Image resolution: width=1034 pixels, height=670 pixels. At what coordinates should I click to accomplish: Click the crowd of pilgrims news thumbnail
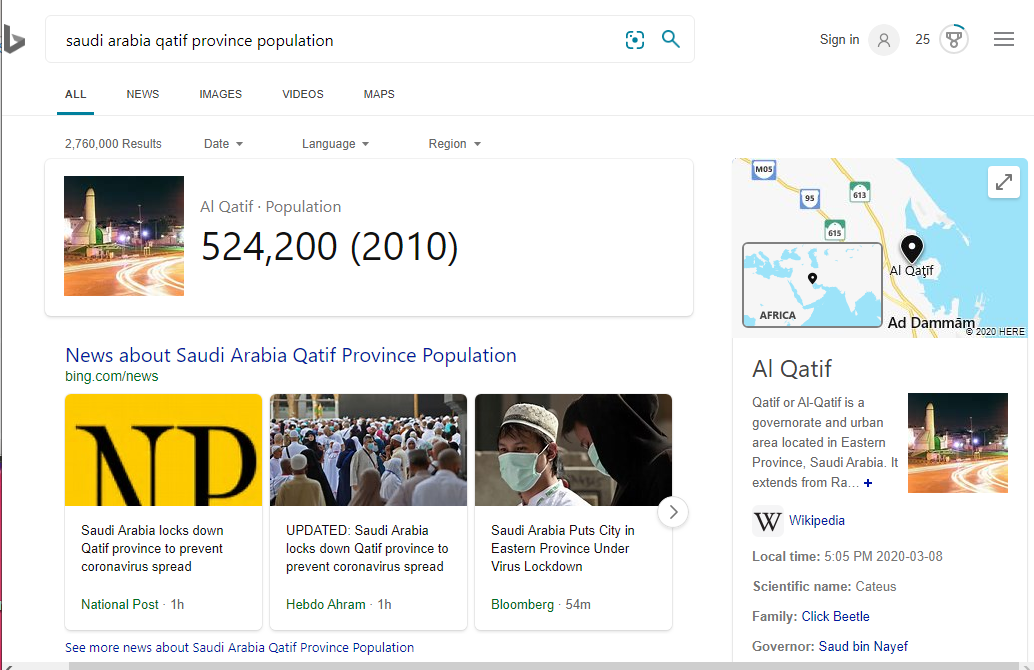point(369,450)
